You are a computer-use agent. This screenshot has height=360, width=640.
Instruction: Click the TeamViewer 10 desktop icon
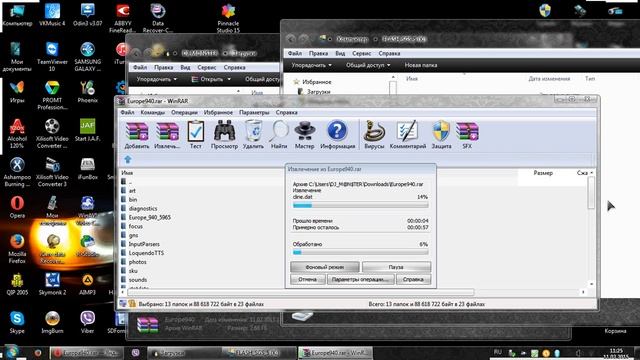tap(52, 57)
